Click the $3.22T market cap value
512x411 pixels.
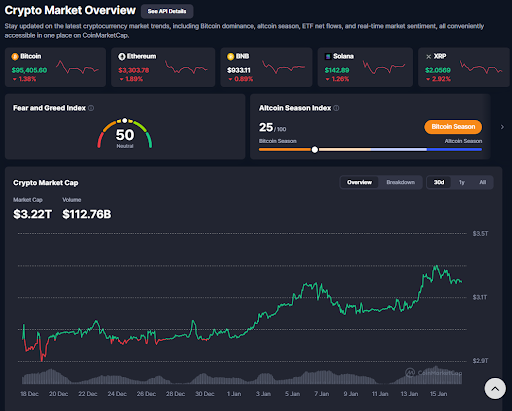click(x=32, y=214)
